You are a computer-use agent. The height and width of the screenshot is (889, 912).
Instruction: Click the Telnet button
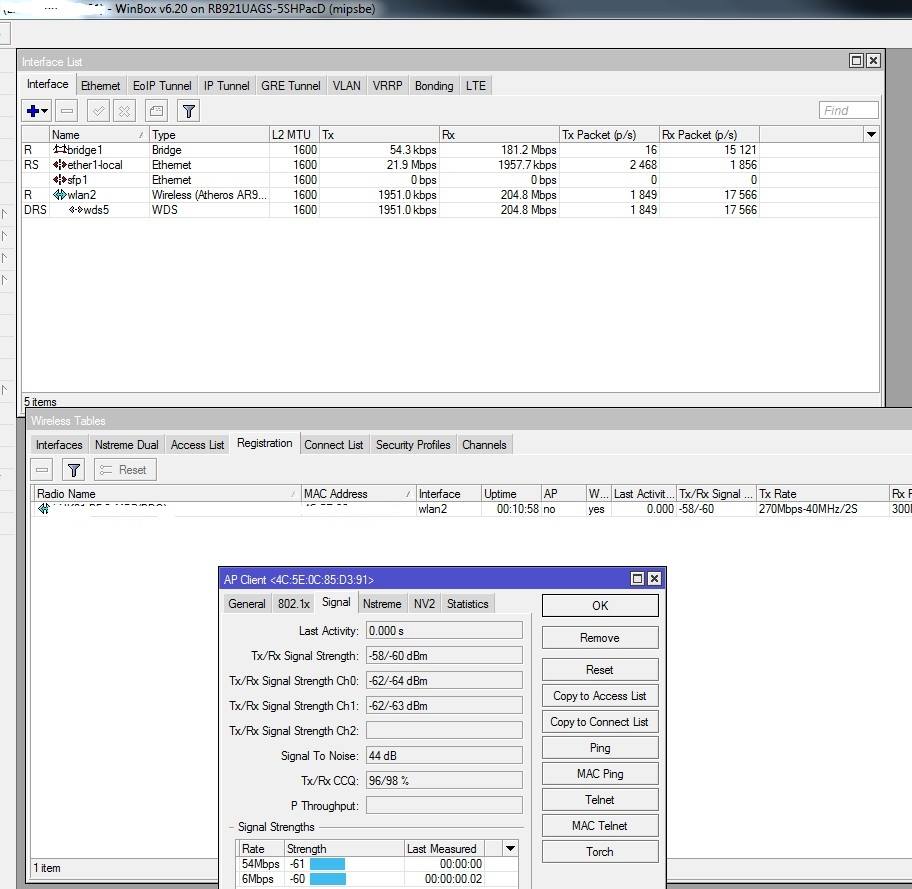600,799
